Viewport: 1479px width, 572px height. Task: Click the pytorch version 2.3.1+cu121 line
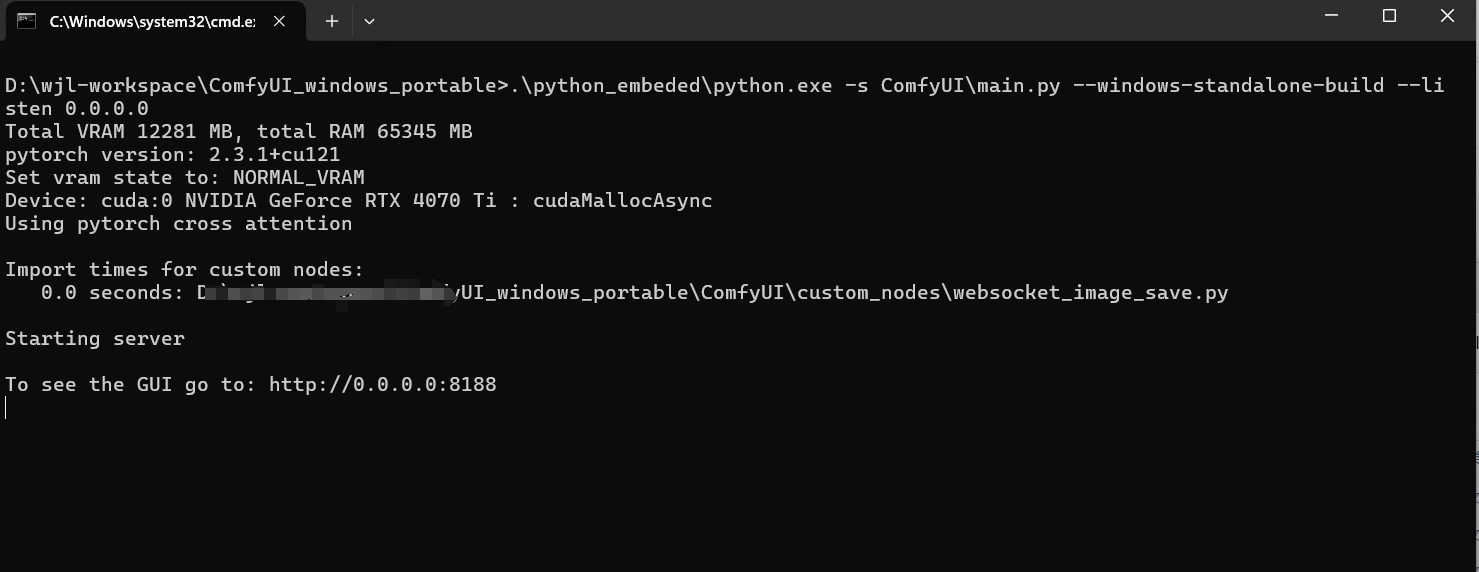[x=172, y=155]
